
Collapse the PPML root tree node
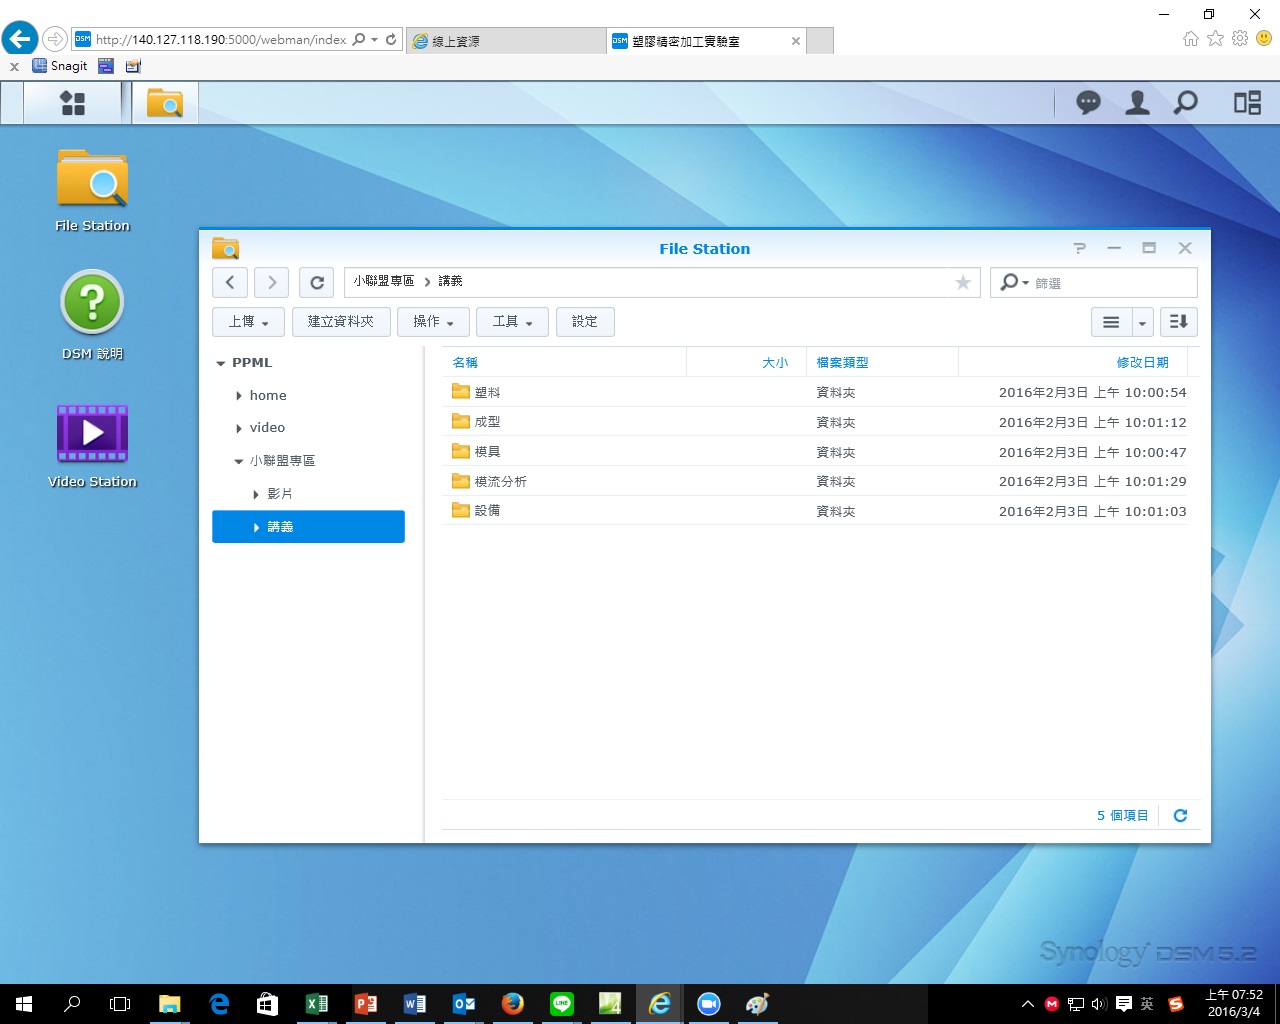221,364
